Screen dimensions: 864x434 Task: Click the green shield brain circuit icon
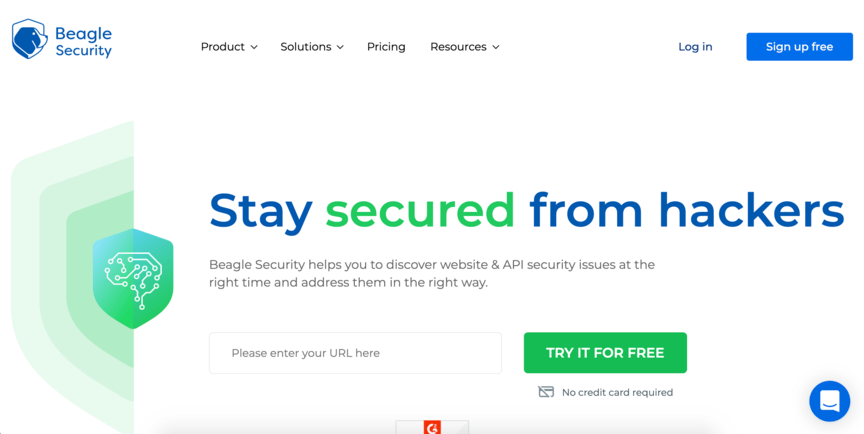click(x=133, y=278)
